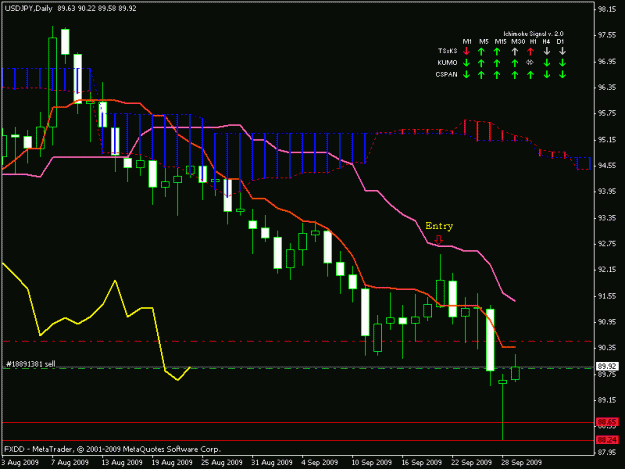The image size is (625, 469).
Task: Click the 16 Sep 2009 date label
Action: coord(422,462)
